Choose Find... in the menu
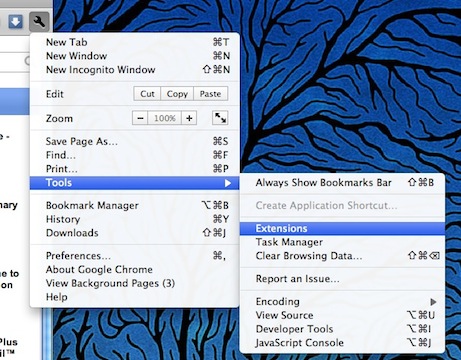 click(135, 155)
